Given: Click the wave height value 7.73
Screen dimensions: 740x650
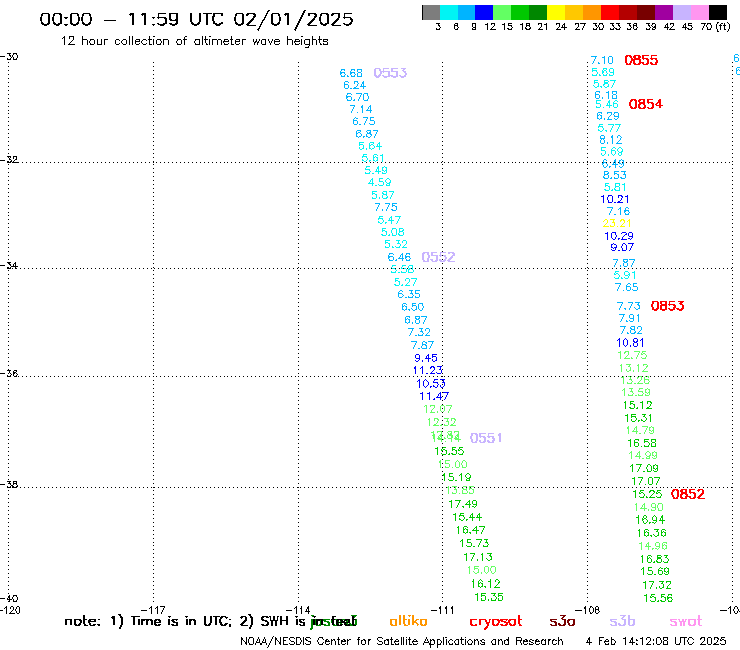Looking at the screenshot, I should click(629, 306).
